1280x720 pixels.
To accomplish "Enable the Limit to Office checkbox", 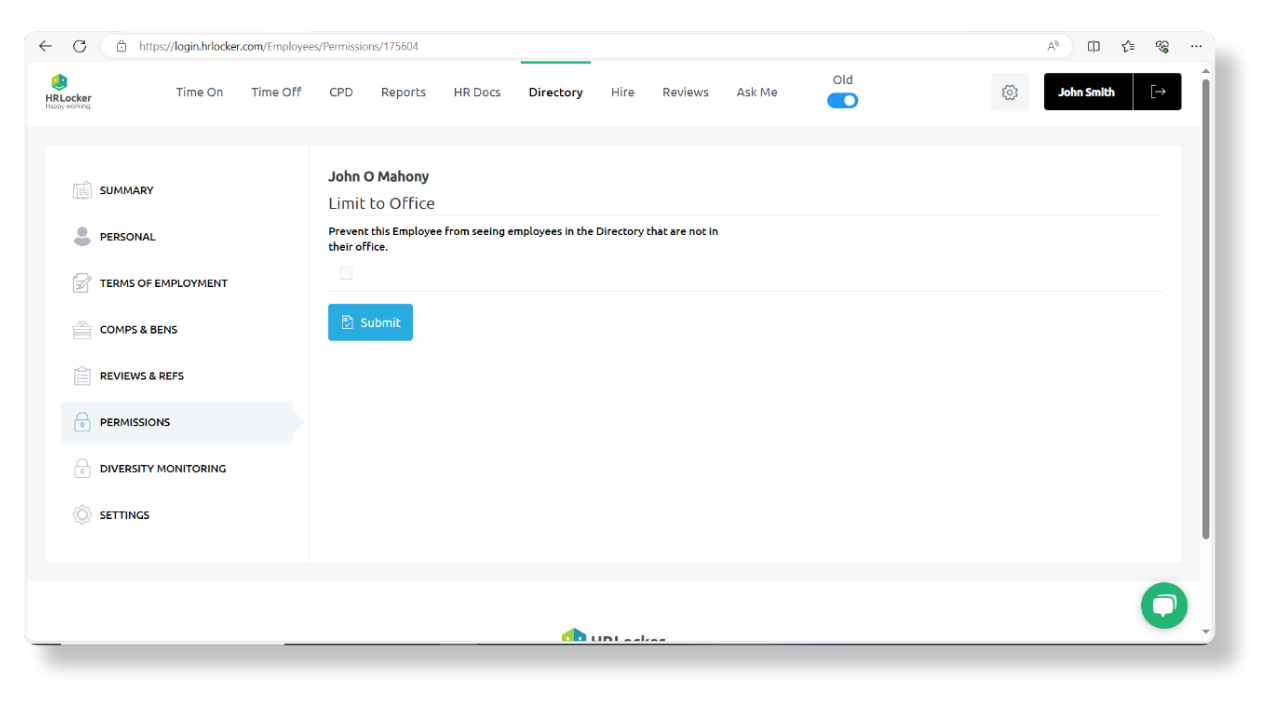I will click(x=346, y=272).
